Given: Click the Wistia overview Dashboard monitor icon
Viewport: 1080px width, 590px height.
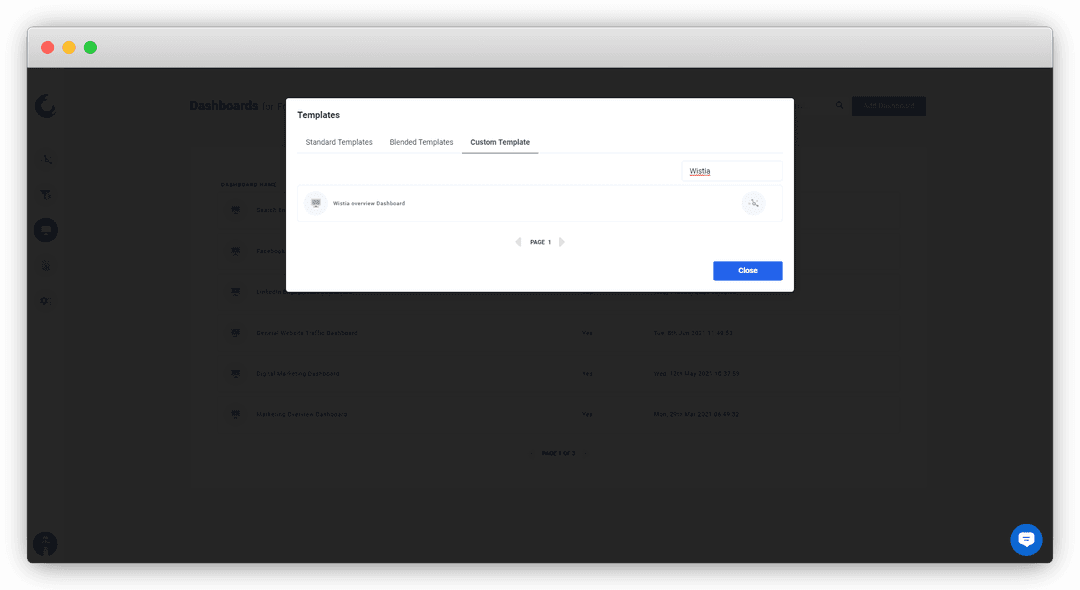Looking at the screenshot, I should point(315,203).
